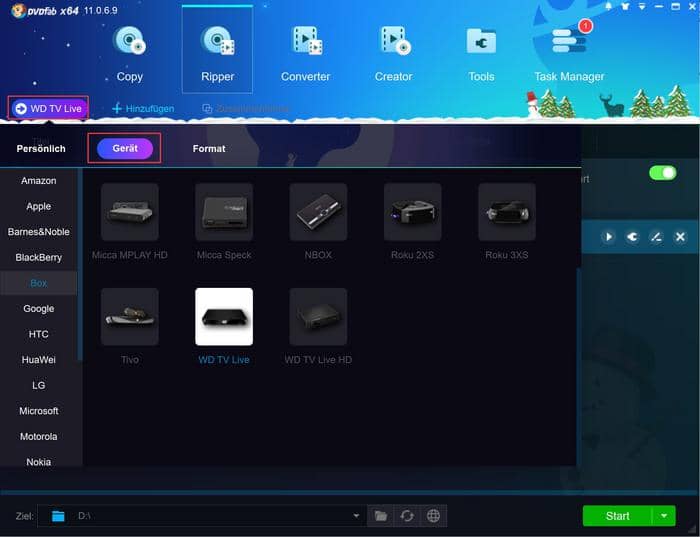Select Apple in the device list
The image size is (700, 537).
coord(39,206)
